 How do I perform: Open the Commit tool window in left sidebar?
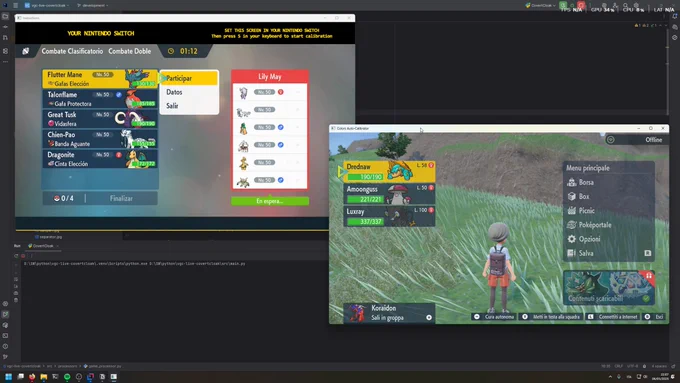(5, 27)
